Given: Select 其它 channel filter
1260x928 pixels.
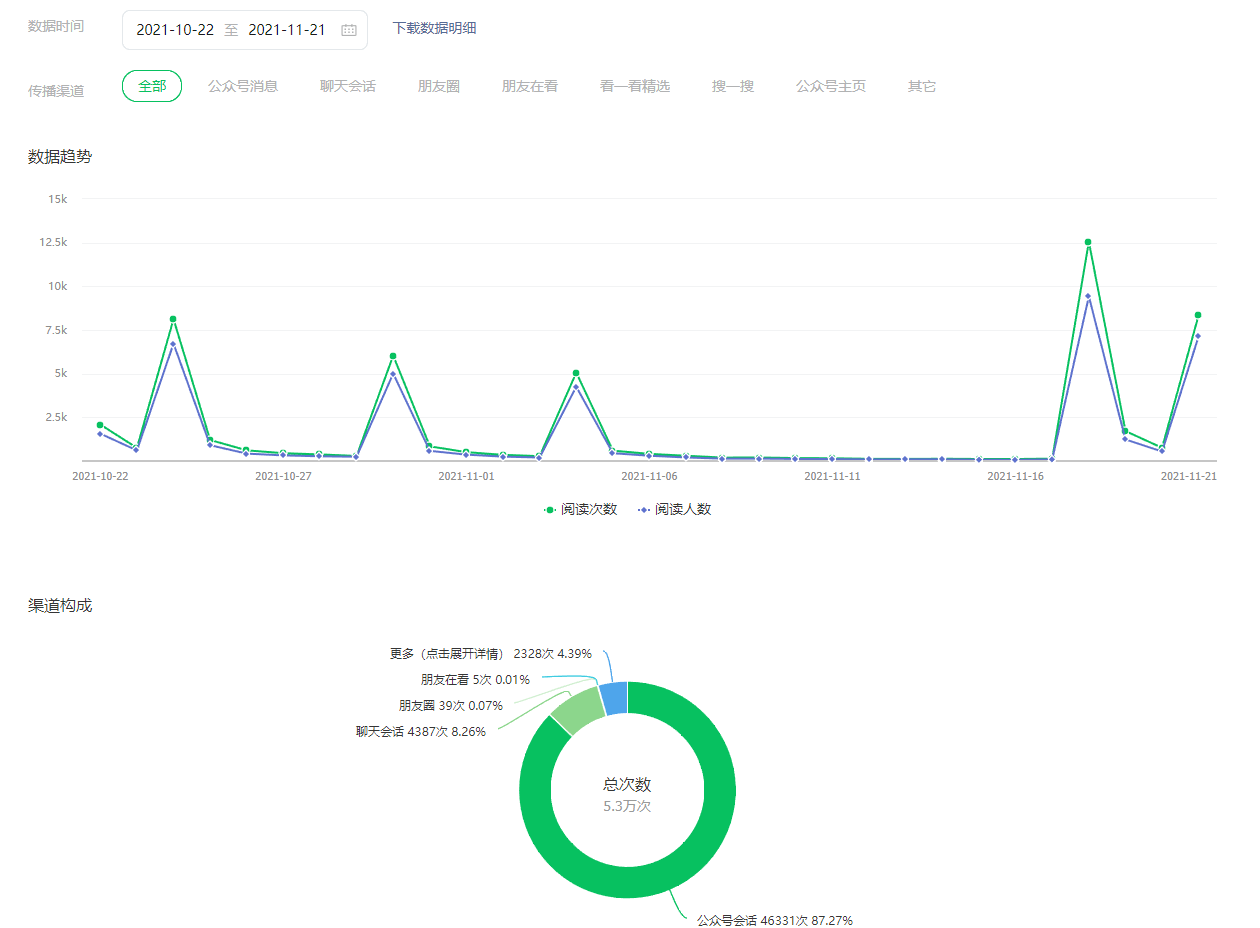Looking at the screenshot, I should [922, 86].
